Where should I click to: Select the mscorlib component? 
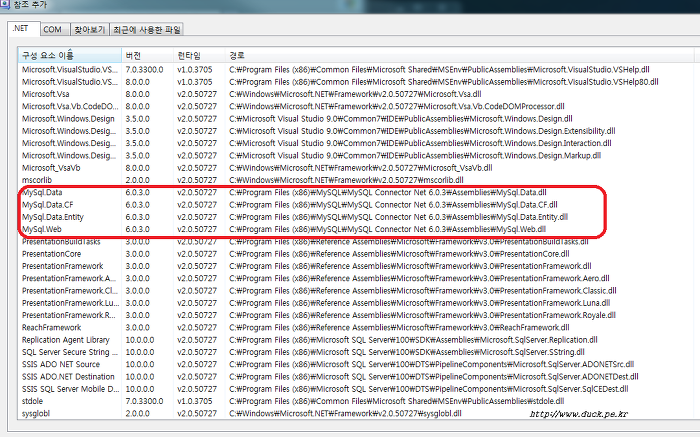pyautogui.click(x=37, y=180)
